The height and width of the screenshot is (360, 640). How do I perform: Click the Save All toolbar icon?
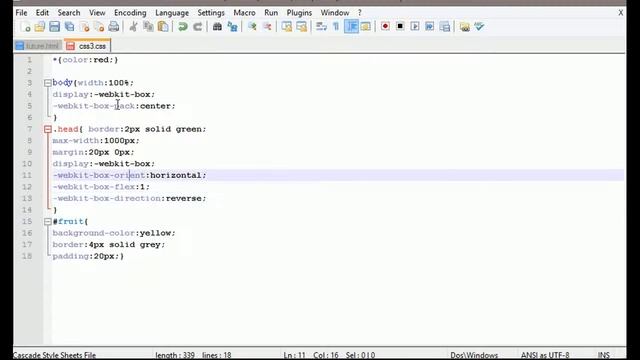coord(69,27)
